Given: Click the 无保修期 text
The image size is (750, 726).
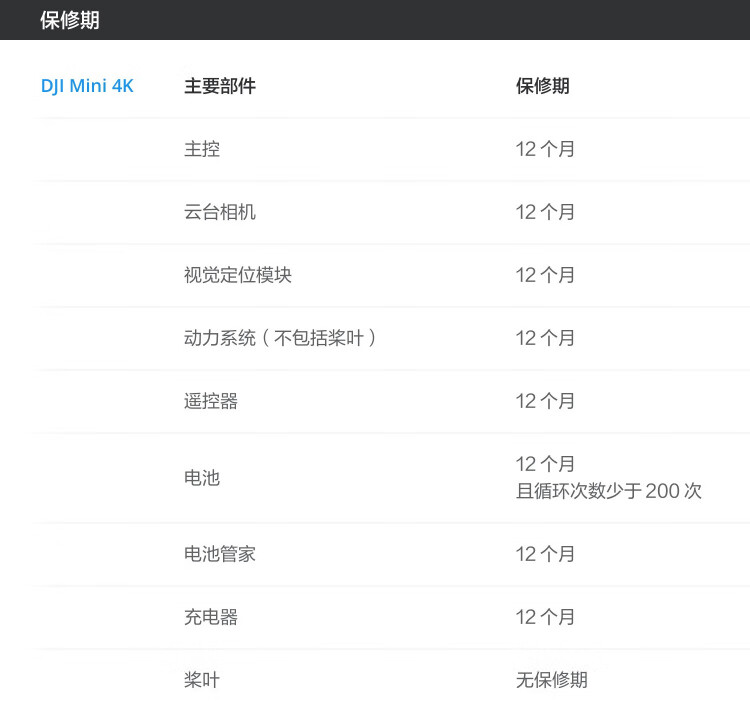Looking at the screenshot, I should click(552, 680).
